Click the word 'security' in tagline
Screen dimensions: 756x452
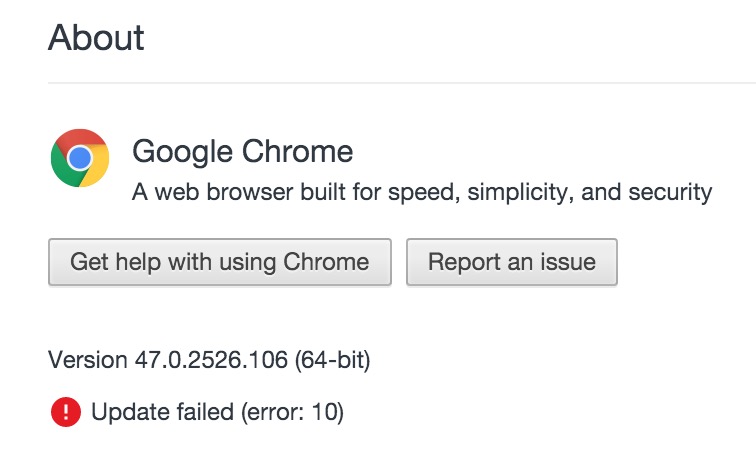(x=670, y=193)
